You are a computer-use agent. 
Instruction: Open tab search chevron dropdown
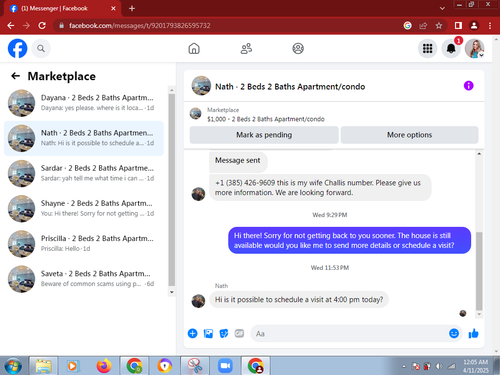442,8
